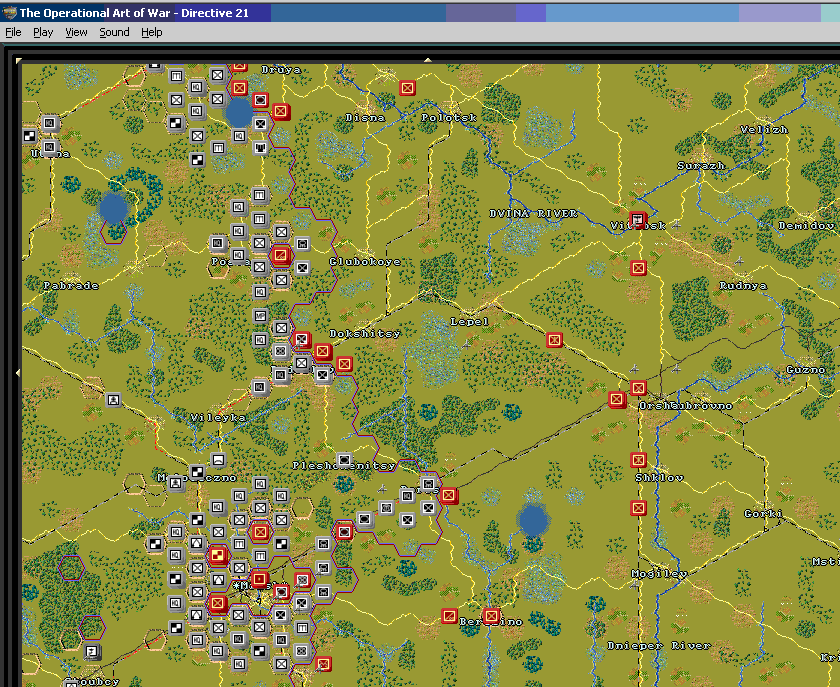Open the Play menu
This screenshot has width=840, height=687.
[x=43, y=32]
